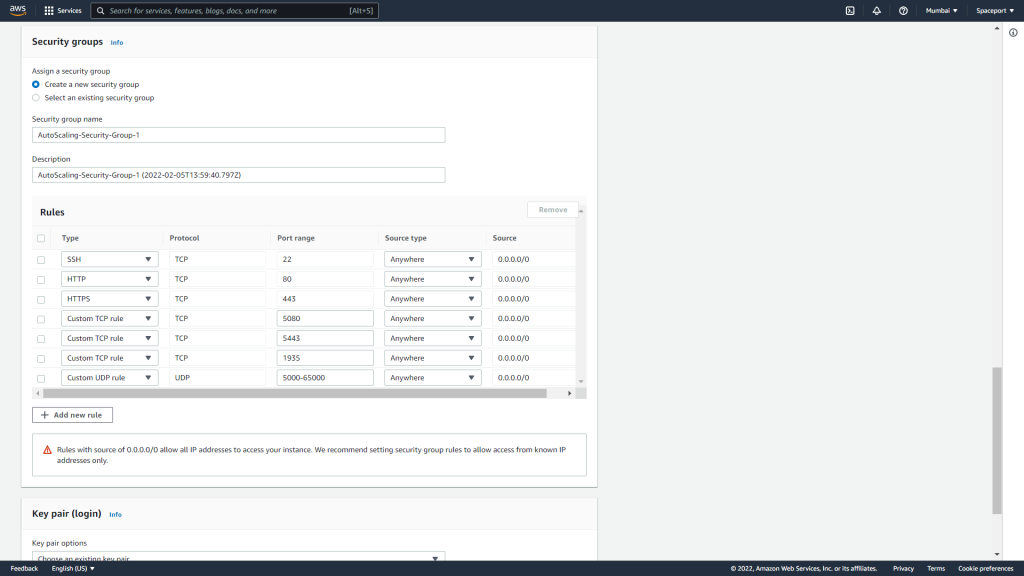The width and height of the screenshot is (1024, 576).
Task: Toggle the info panel icon at right edge
Action: (1013, 33)
